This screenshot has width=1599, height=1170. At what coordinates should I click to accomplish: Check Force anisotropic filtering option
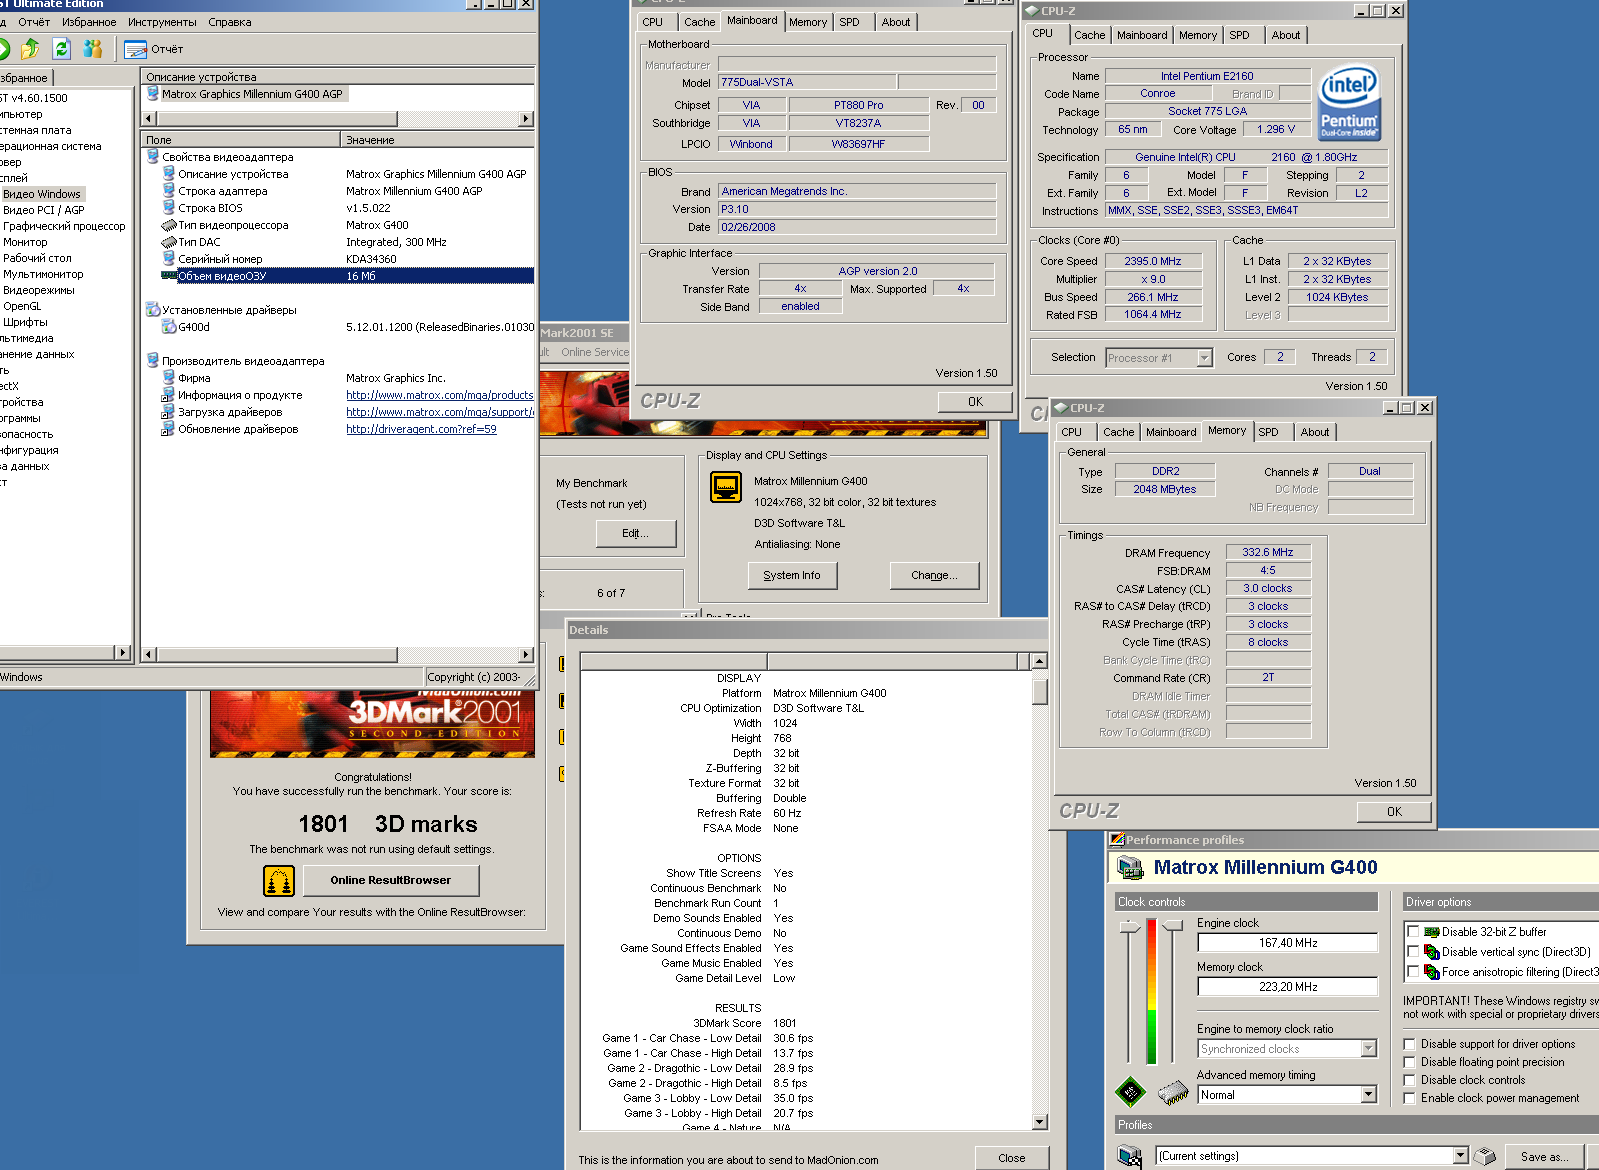point(1413,972)
